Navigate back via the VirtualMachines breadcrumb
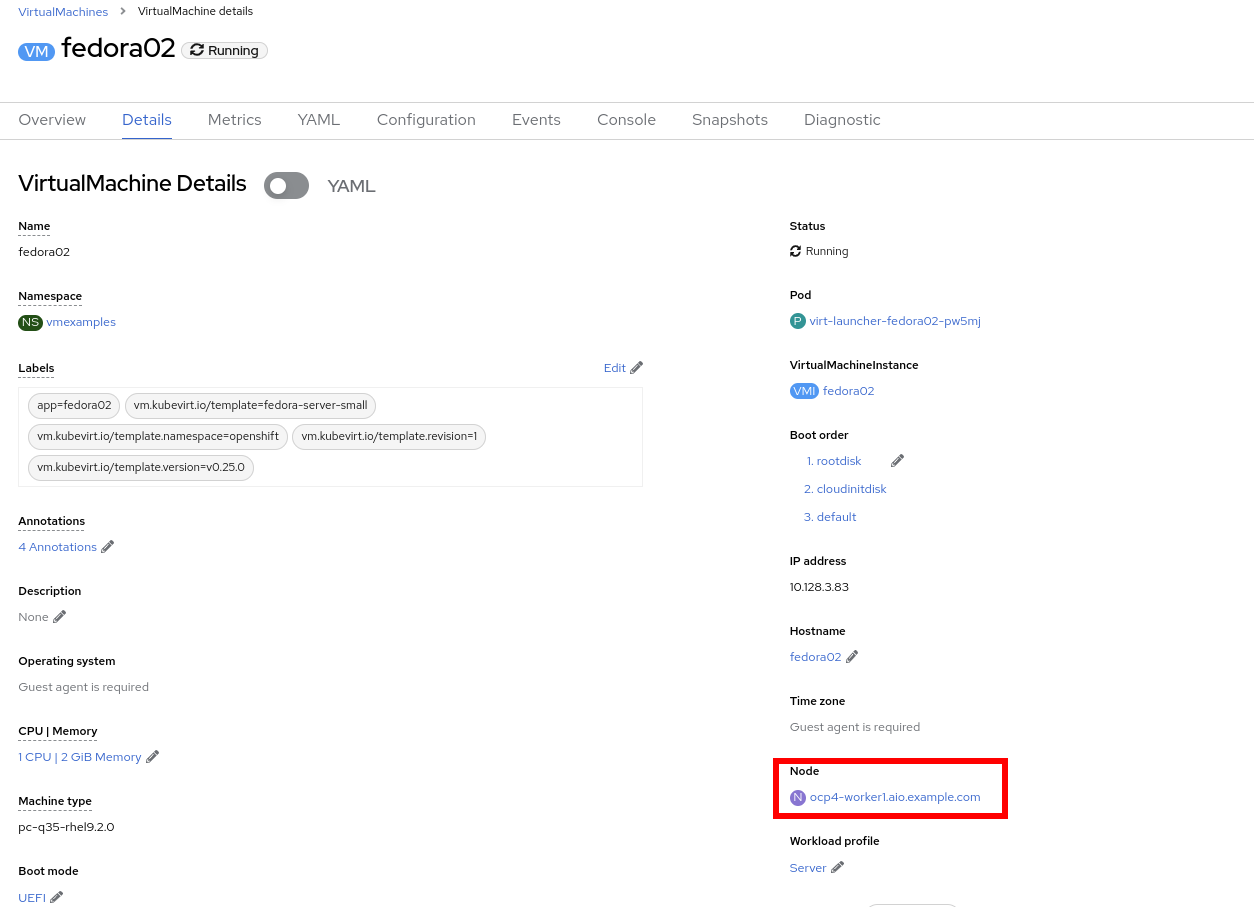The height and width of the screenshot is (907, 1254). [x=63, y=11]
